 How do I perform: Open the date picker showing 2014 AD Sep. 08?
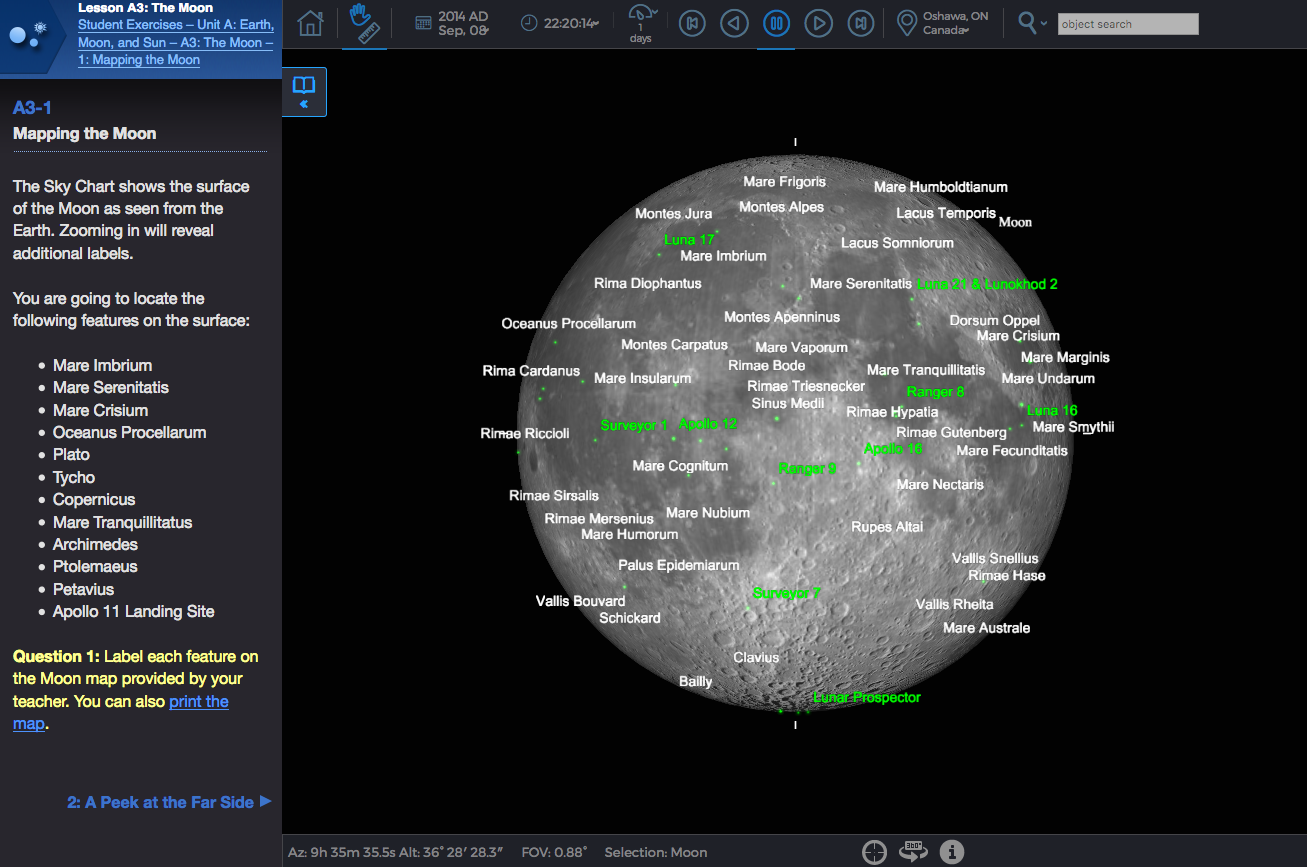tap(452, 24)
